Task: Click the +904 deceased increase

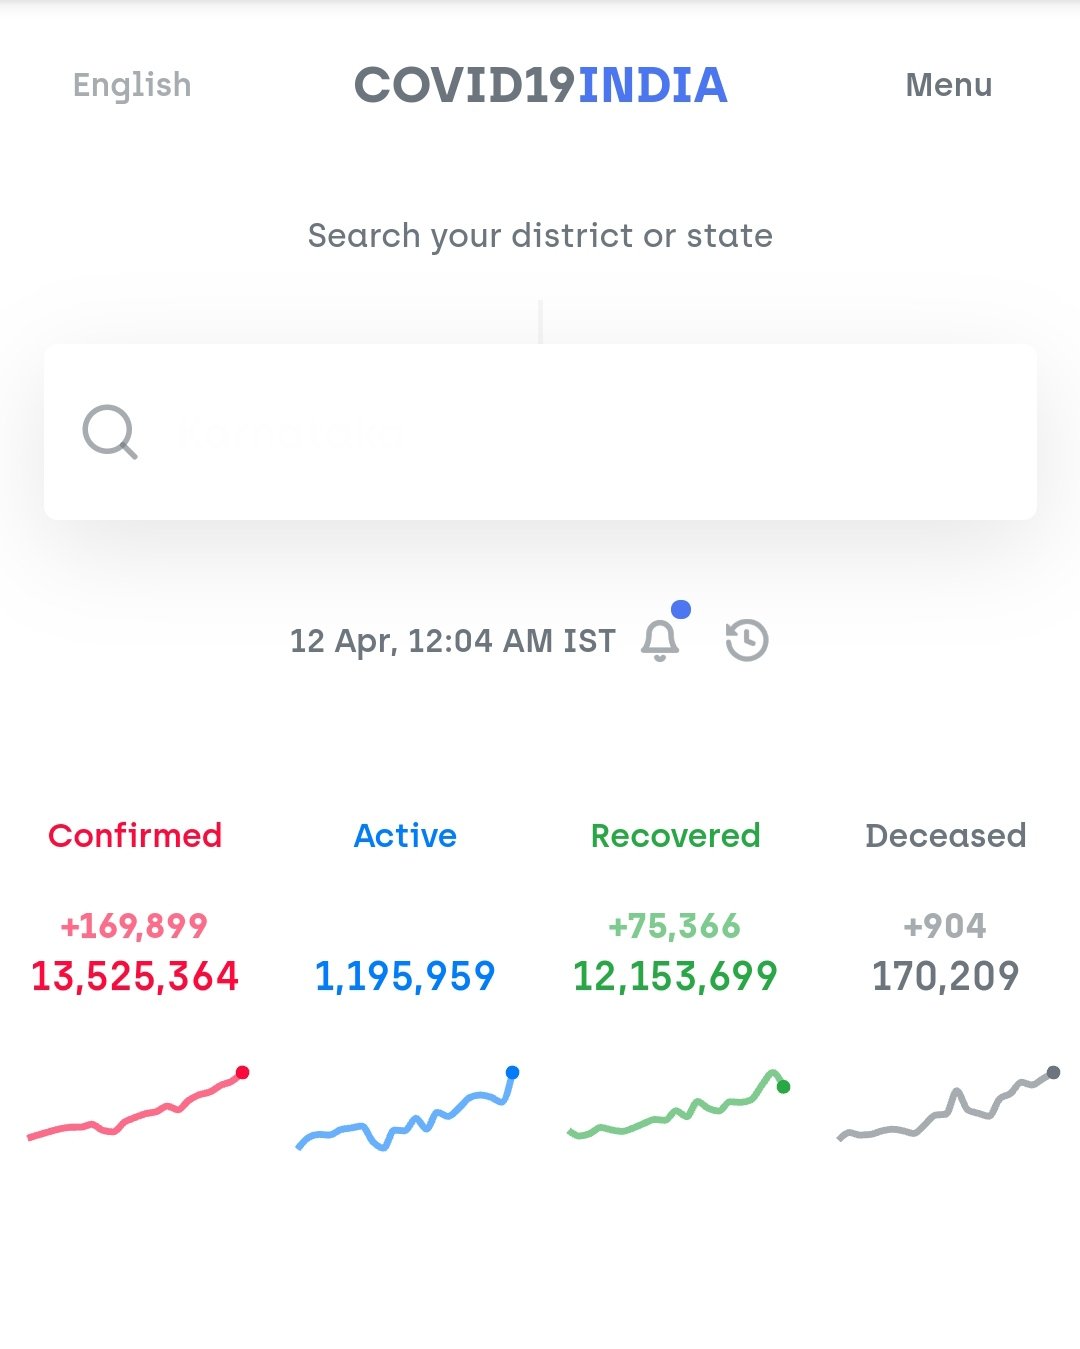Action: point(945,926)
